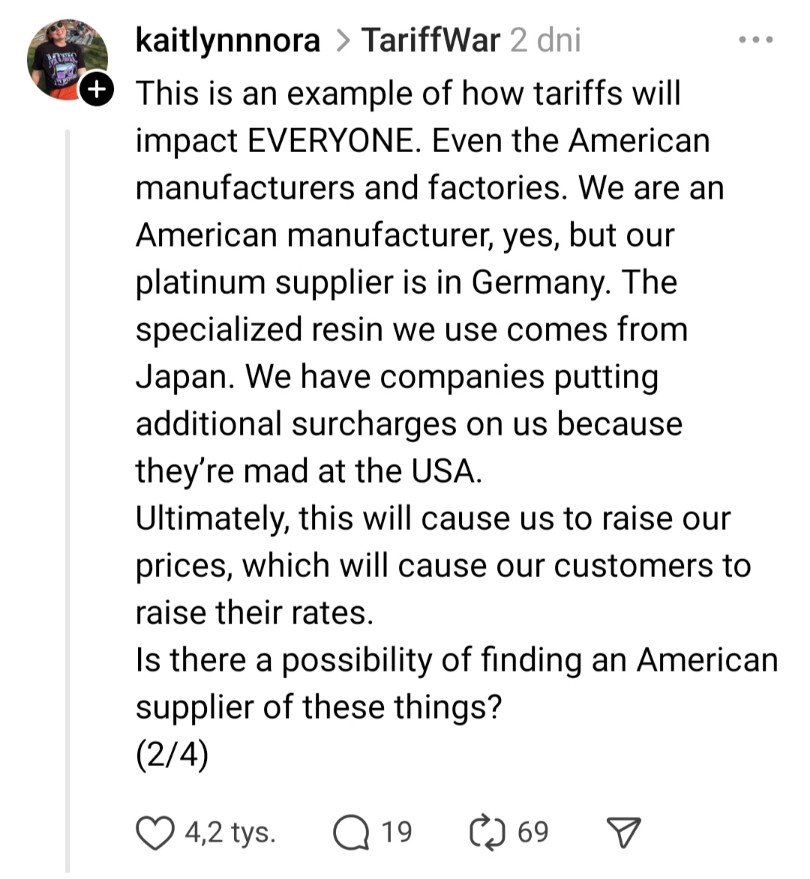Click the kaitlynnnora username

tap(228, 41)
